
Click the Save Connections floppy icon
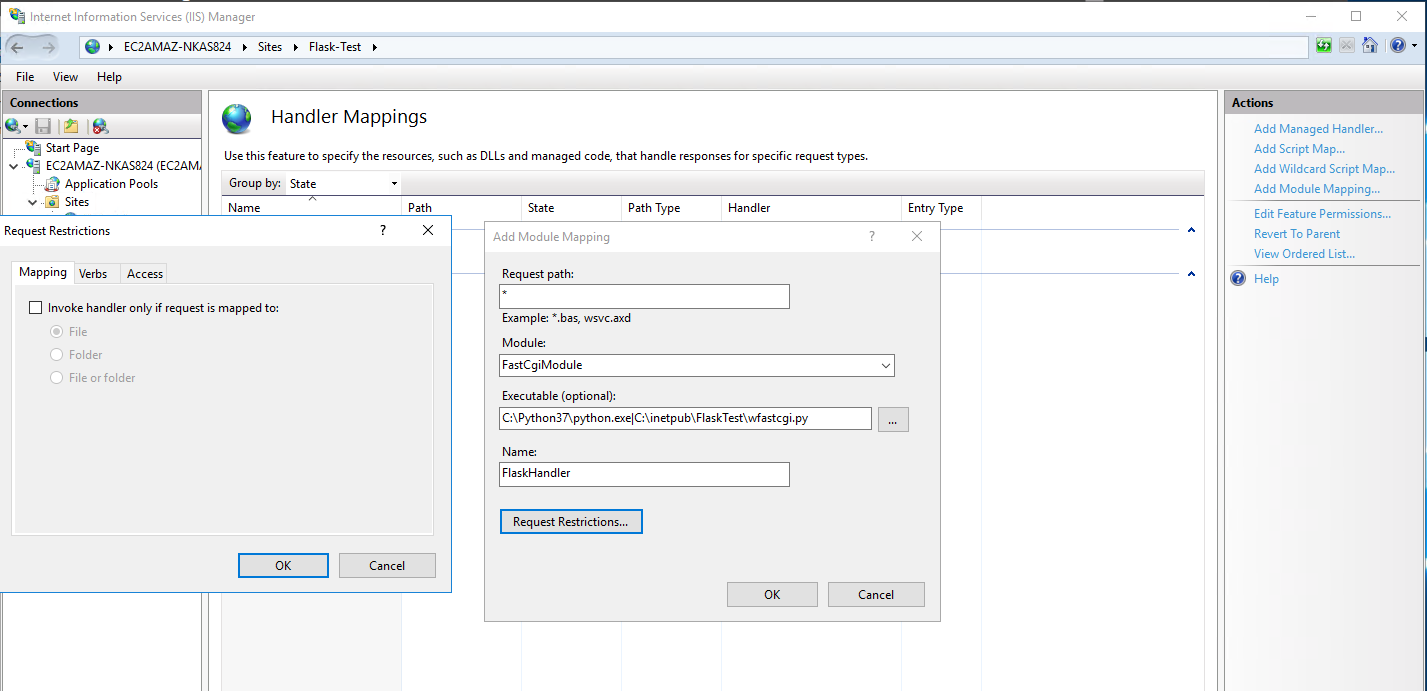tap(43, 126)
